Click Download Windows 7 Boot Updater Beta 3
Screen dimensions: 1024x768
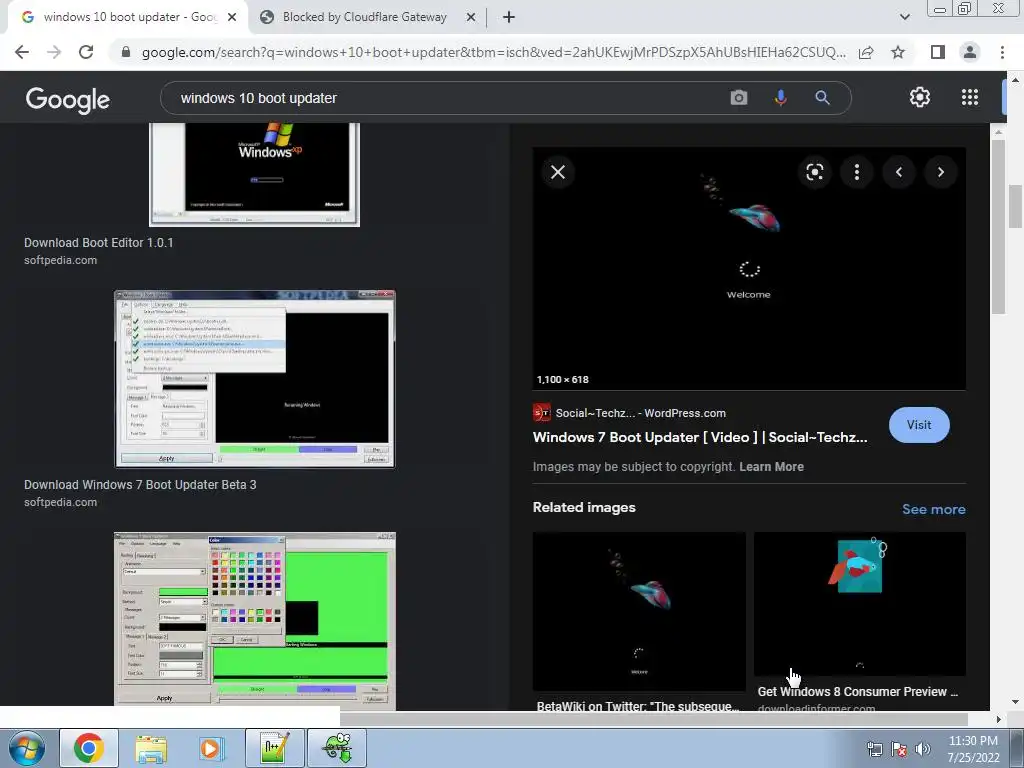[x=140, y=485]
